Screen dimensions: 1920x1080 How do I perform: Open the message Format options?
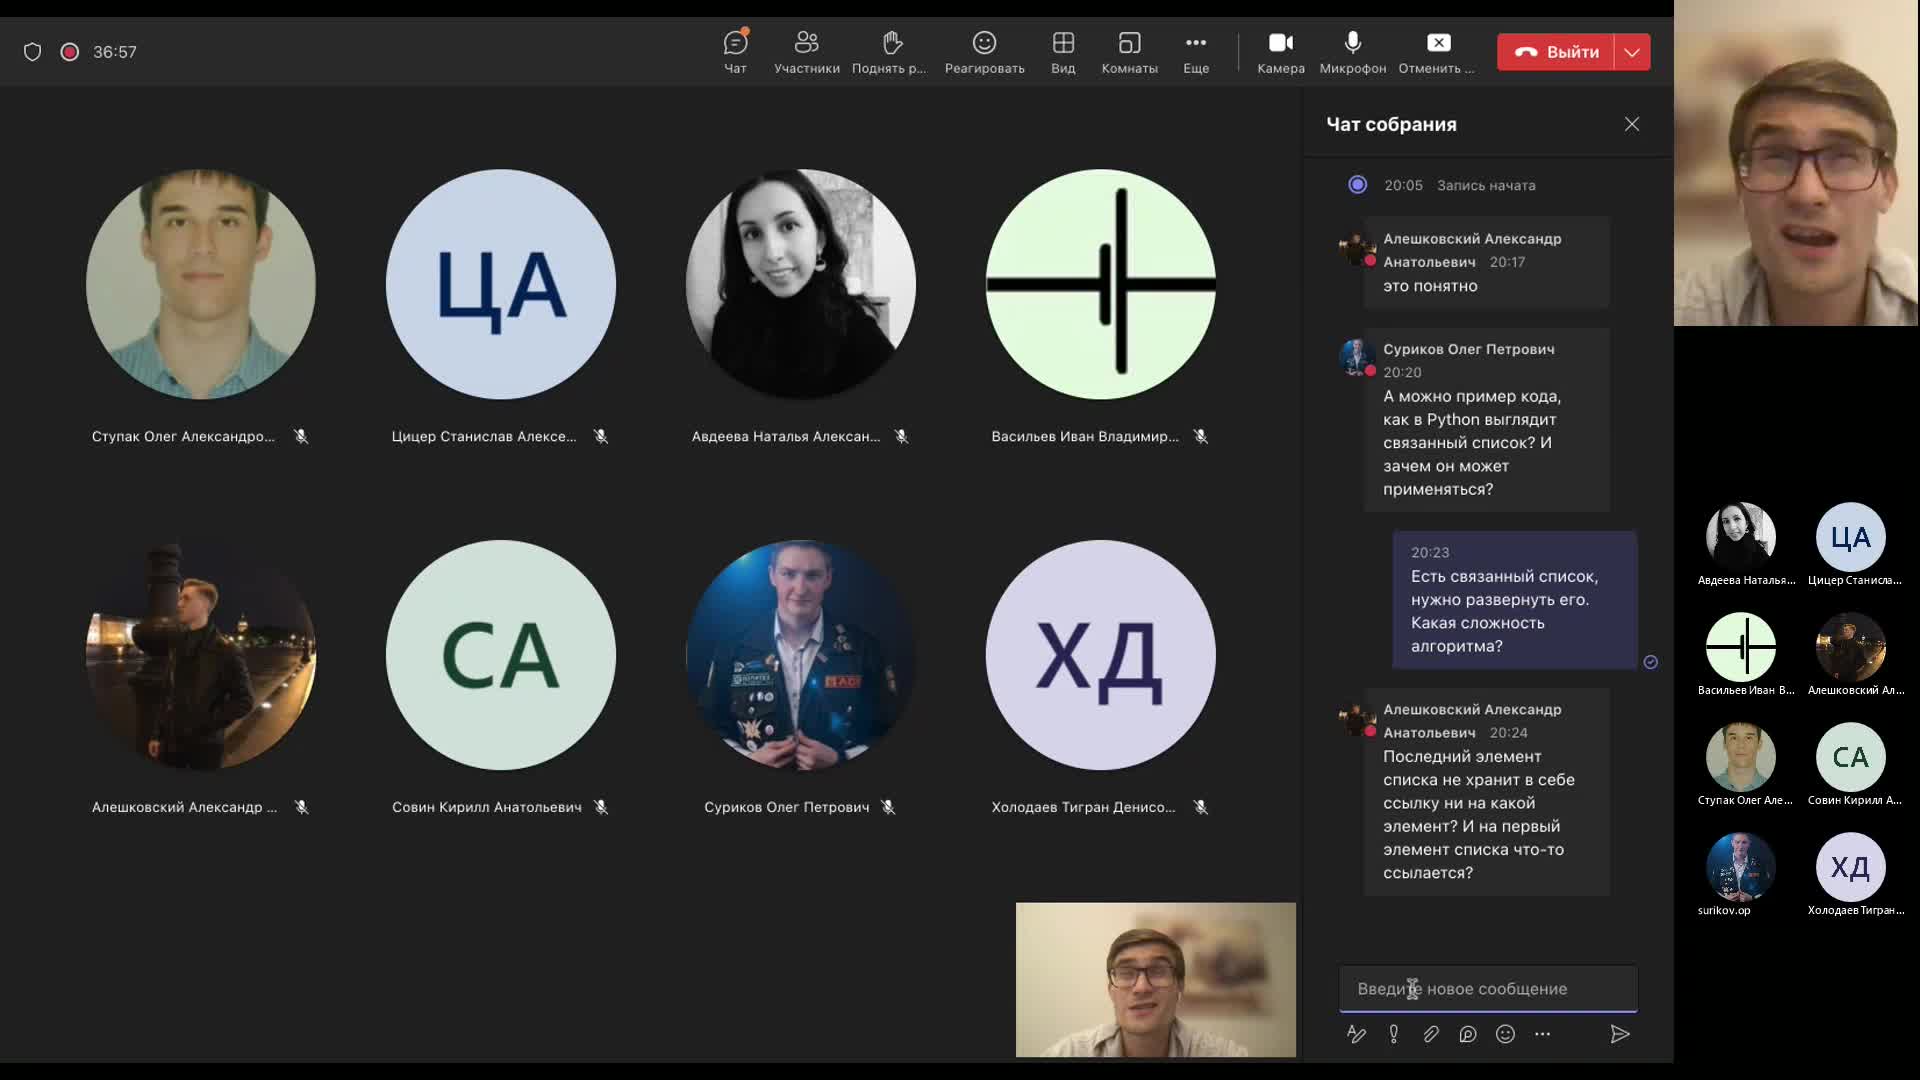(1356, 1034)
